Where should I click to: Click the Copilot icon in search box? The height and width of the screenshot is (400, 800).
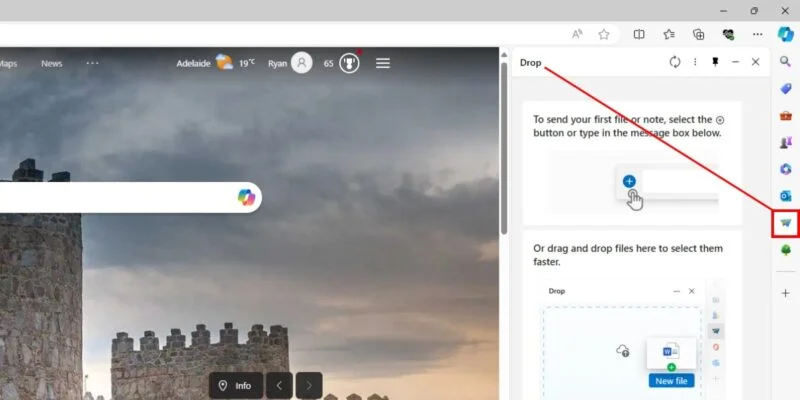[x=246, y=197]
